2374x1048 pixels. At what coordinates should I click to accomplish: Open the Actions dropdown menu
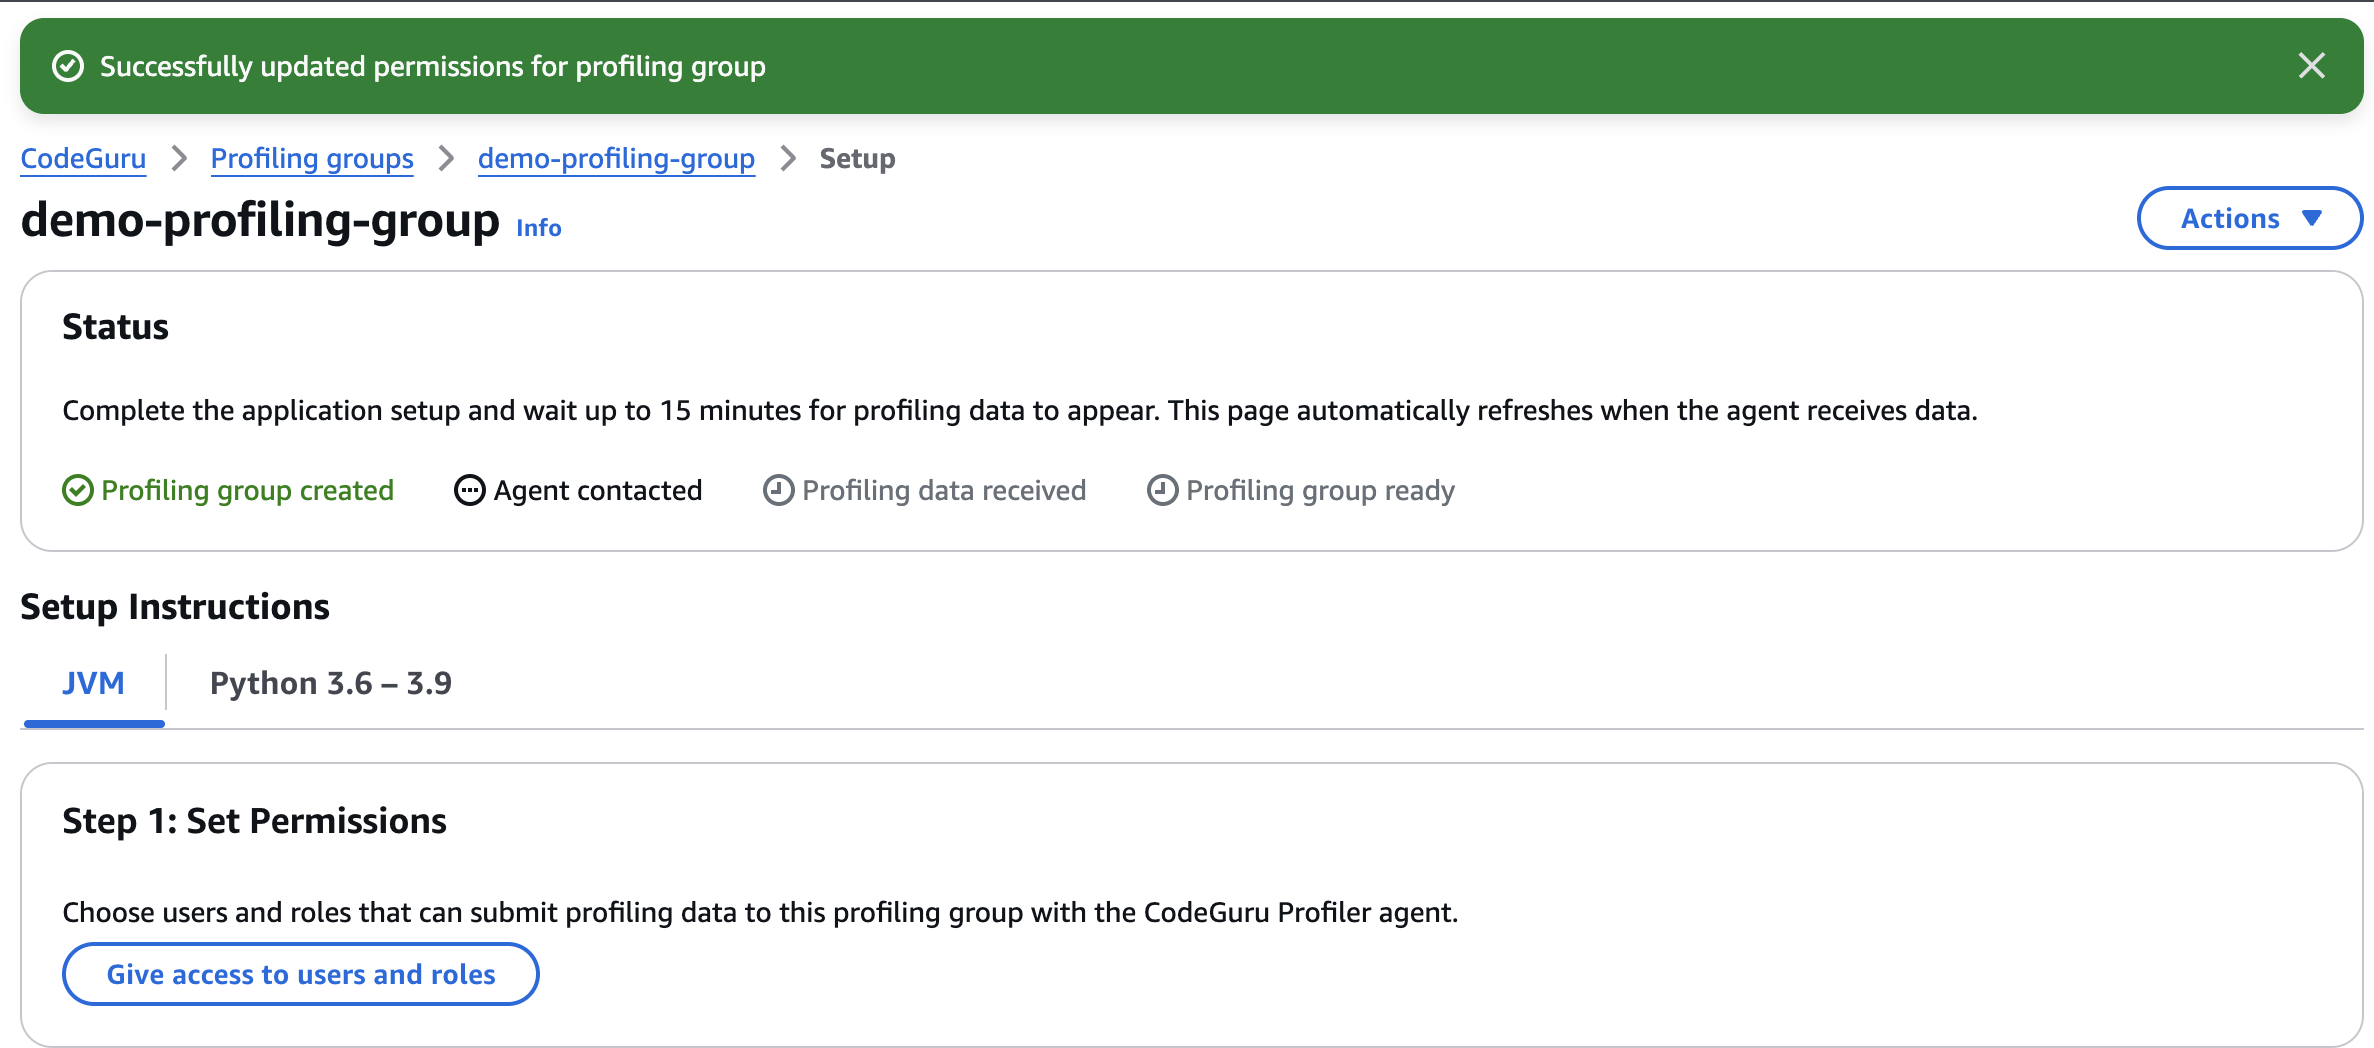click(x=2249, y=218)
